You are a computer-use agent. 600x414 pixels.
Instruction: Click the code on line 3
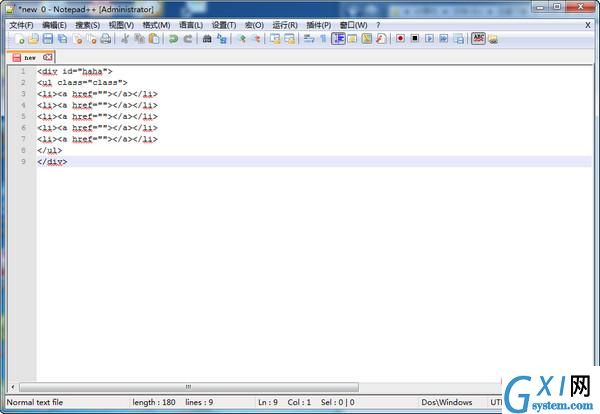(97, 94)
